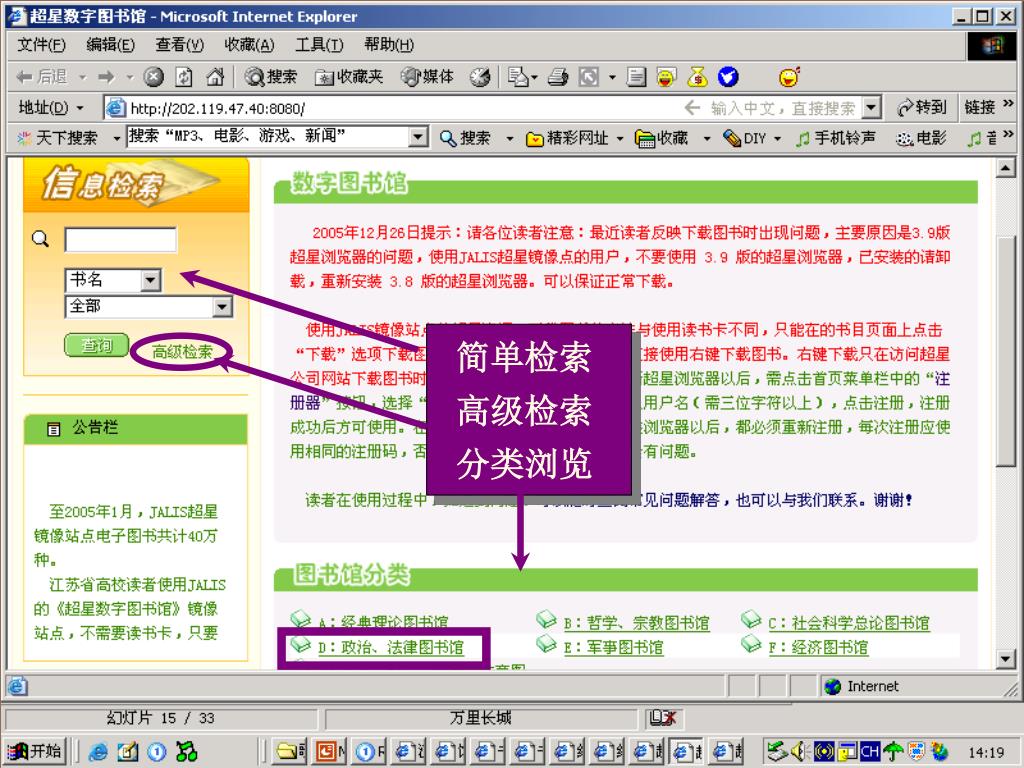Open the 全部 category dropdown
Image resolution: width=1024 pixels, height=768 pixels.
[x=222, y=306]
